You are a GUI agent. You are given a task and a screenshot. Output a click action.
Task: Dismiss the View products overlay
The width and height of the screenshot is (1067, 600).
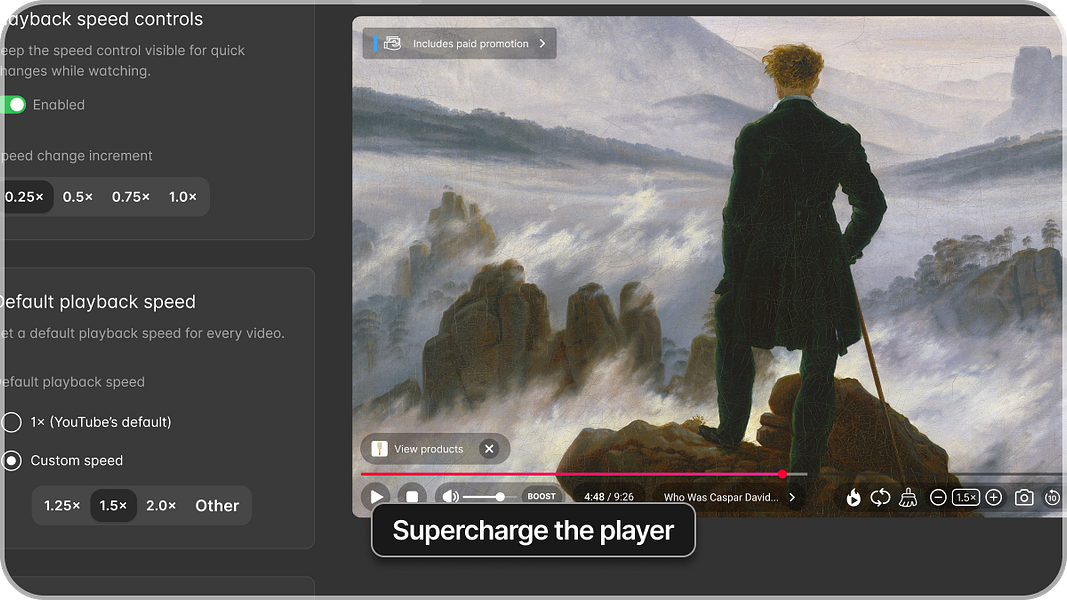coord(489,449)
